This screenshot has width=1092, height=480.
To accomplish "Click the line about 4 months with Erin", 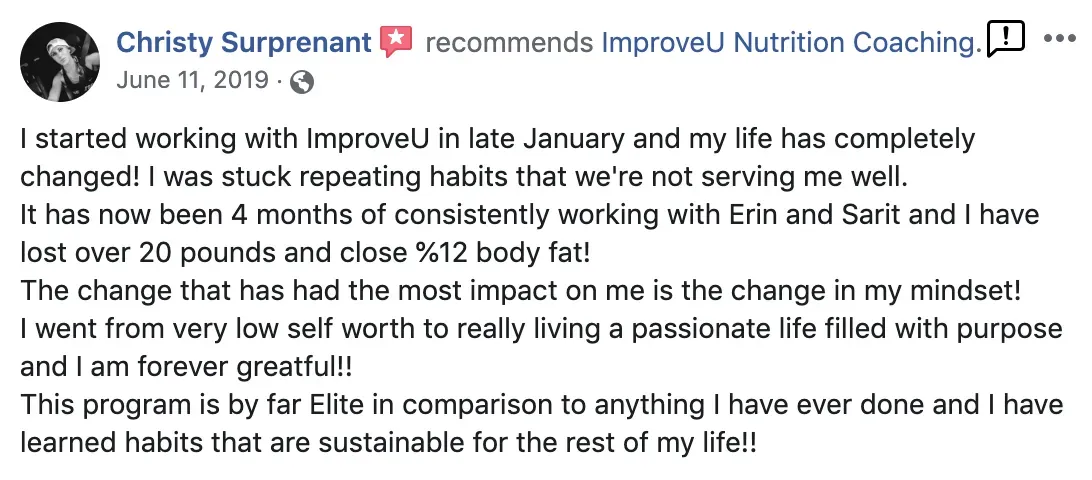I will coord(529,215).
